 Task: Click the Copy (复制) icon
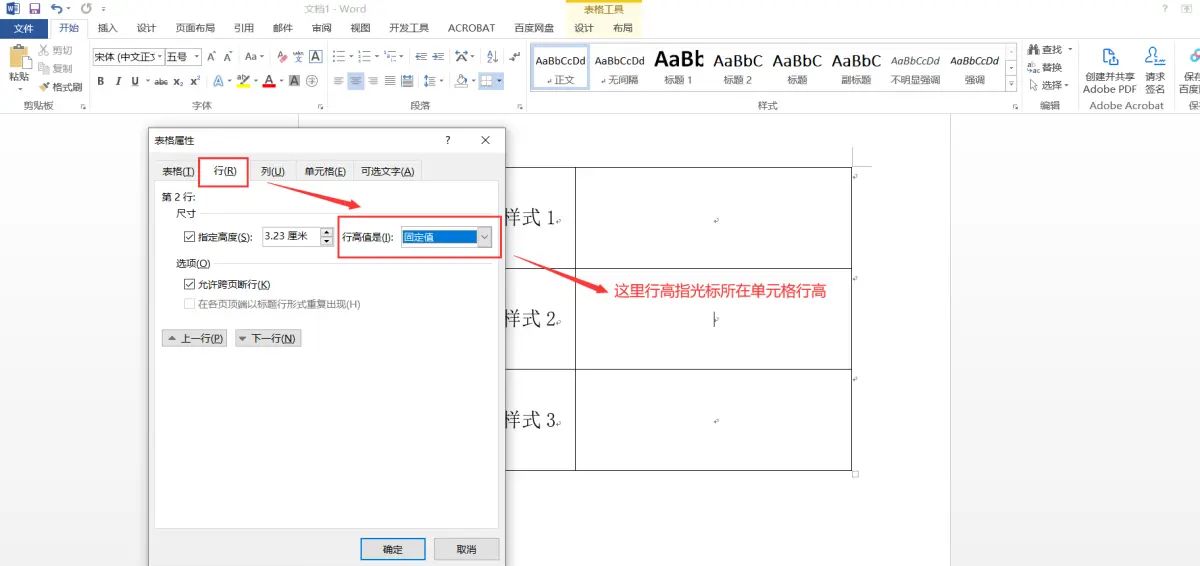[45, 68]
